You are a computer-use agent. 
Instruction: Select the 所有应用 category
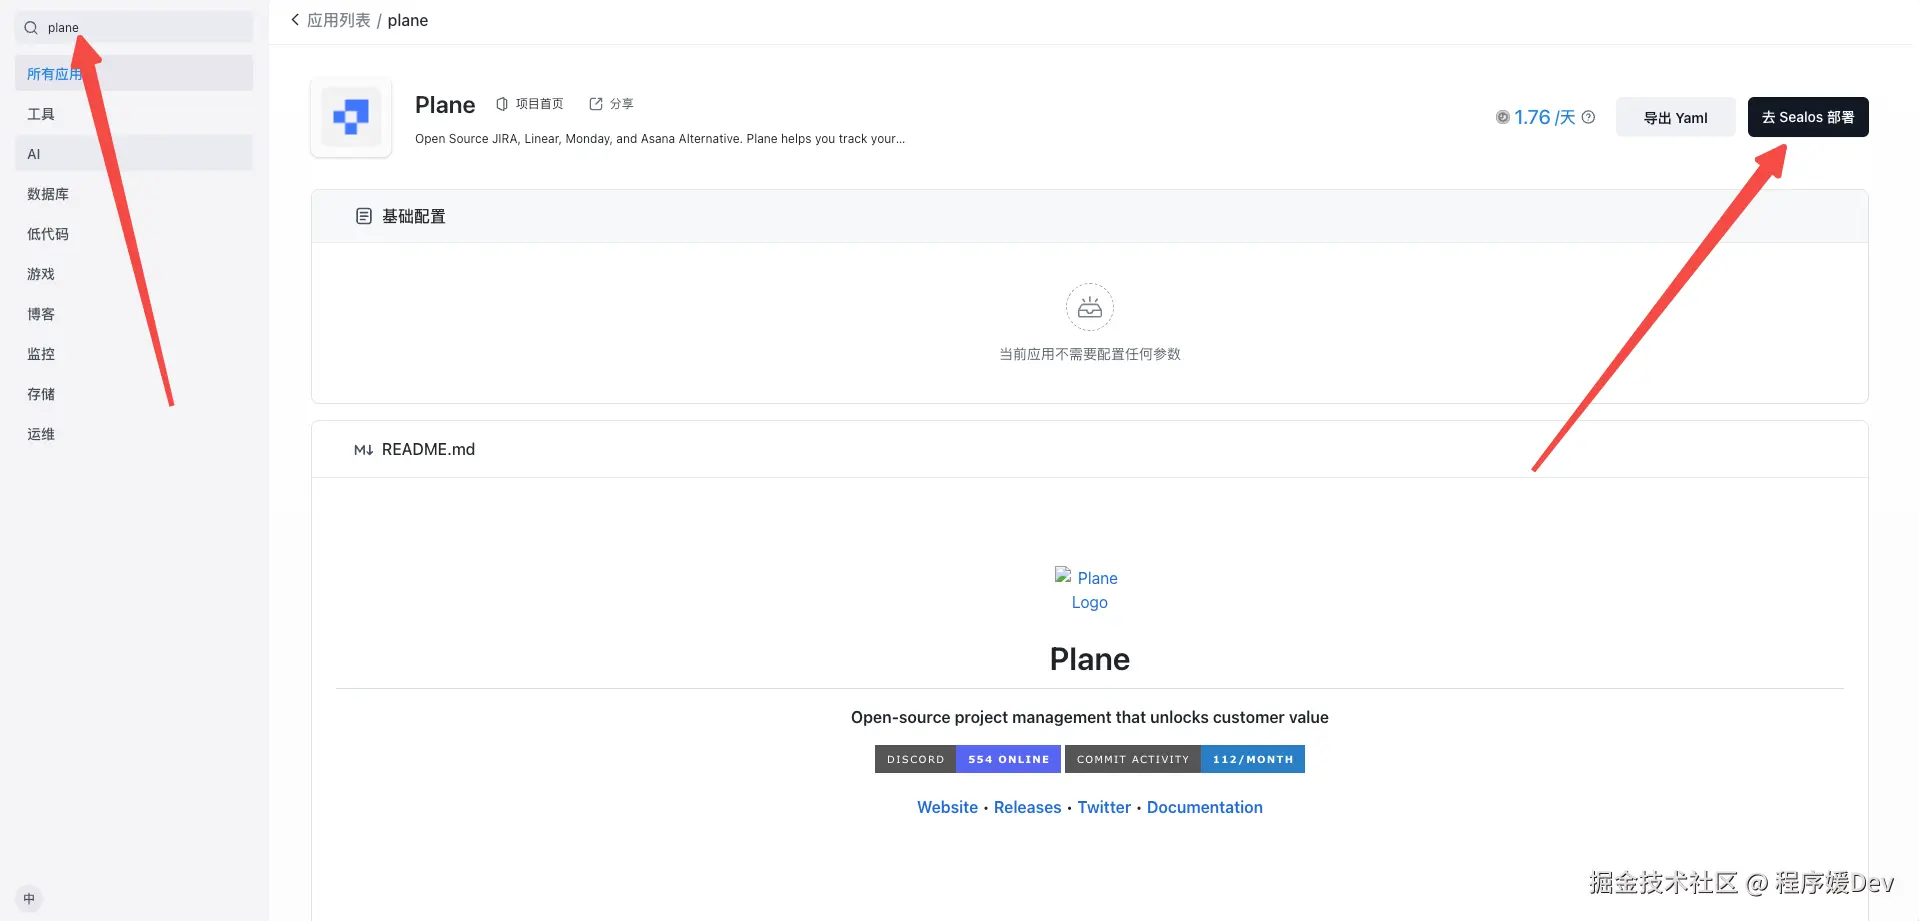pos(134,74)
